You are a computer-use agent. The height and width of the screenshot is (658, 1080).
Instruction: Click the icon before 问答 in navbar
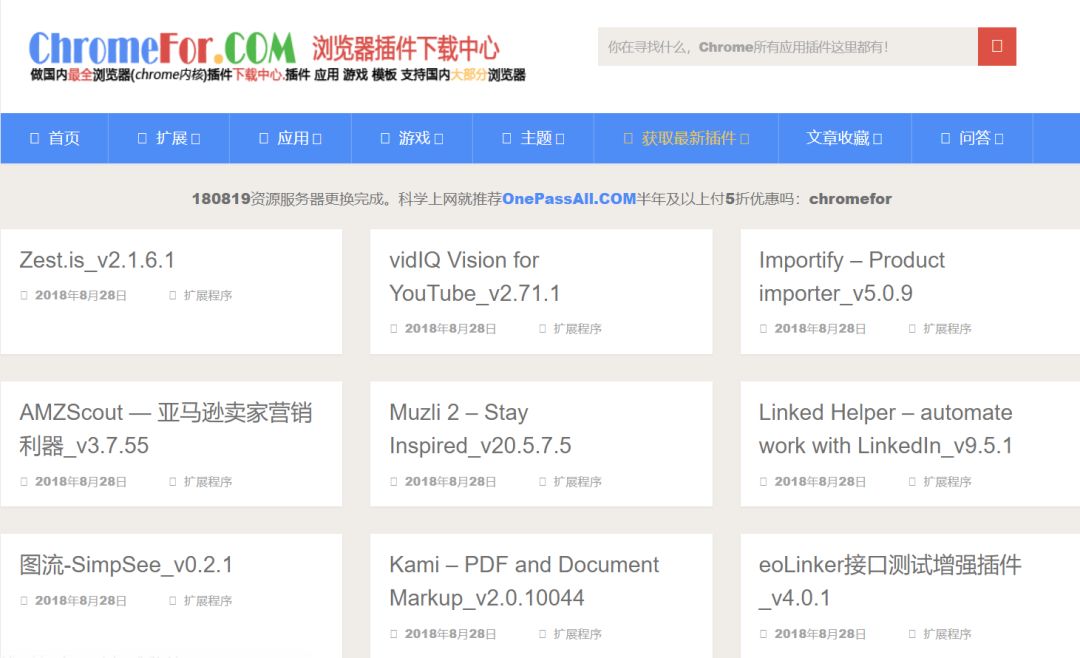[946, 138]
